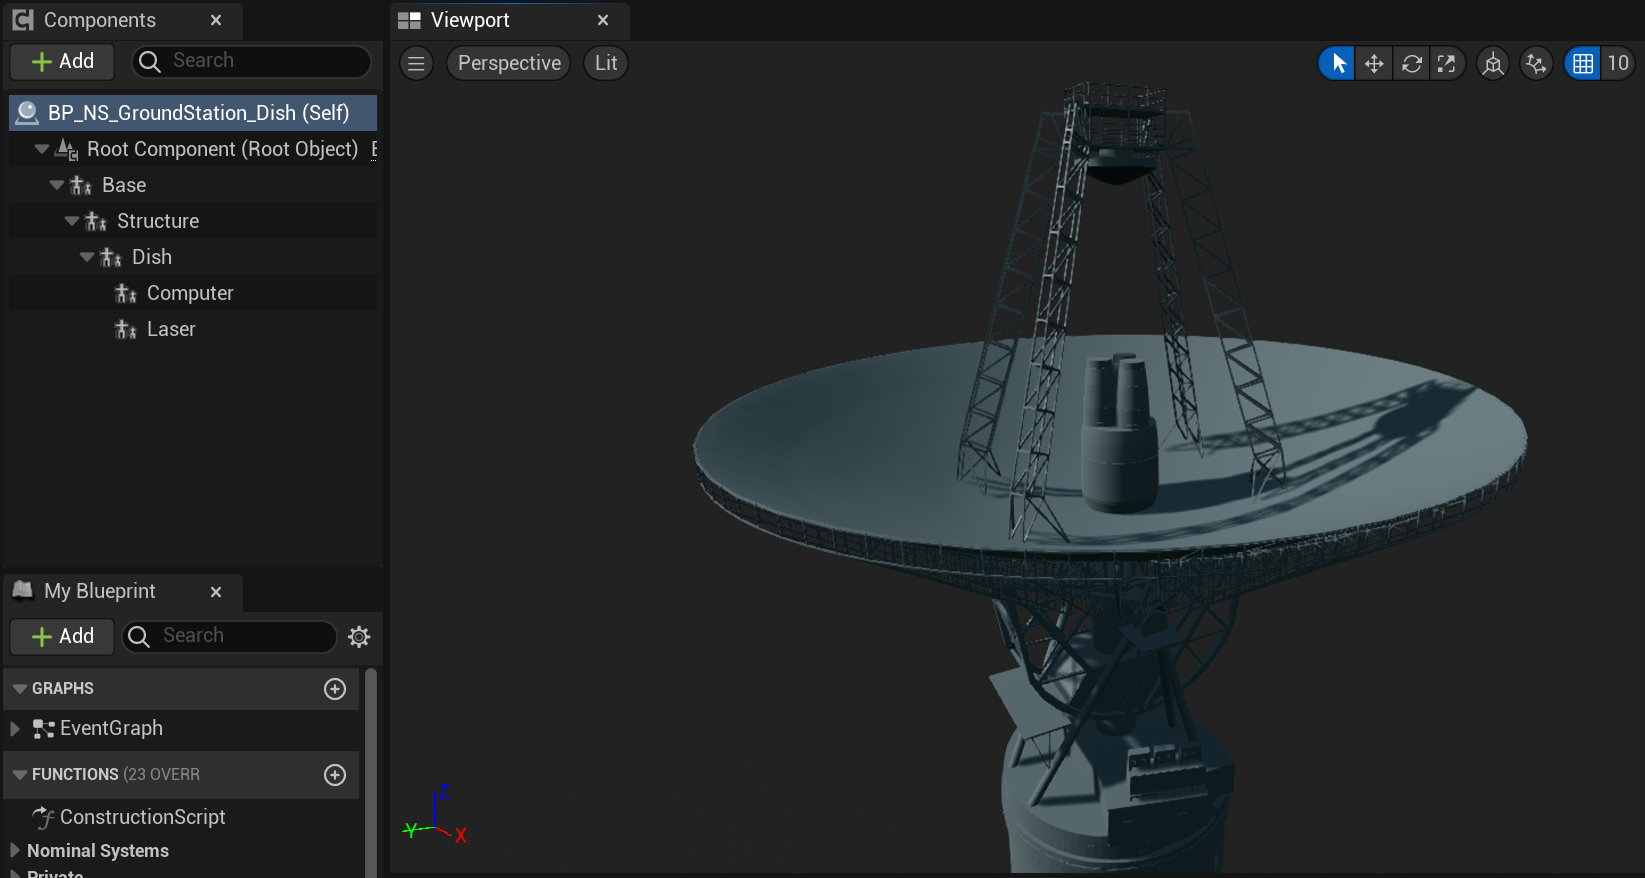Click the surface snapping icon

pyautogui.click(x=1535, y=64)
